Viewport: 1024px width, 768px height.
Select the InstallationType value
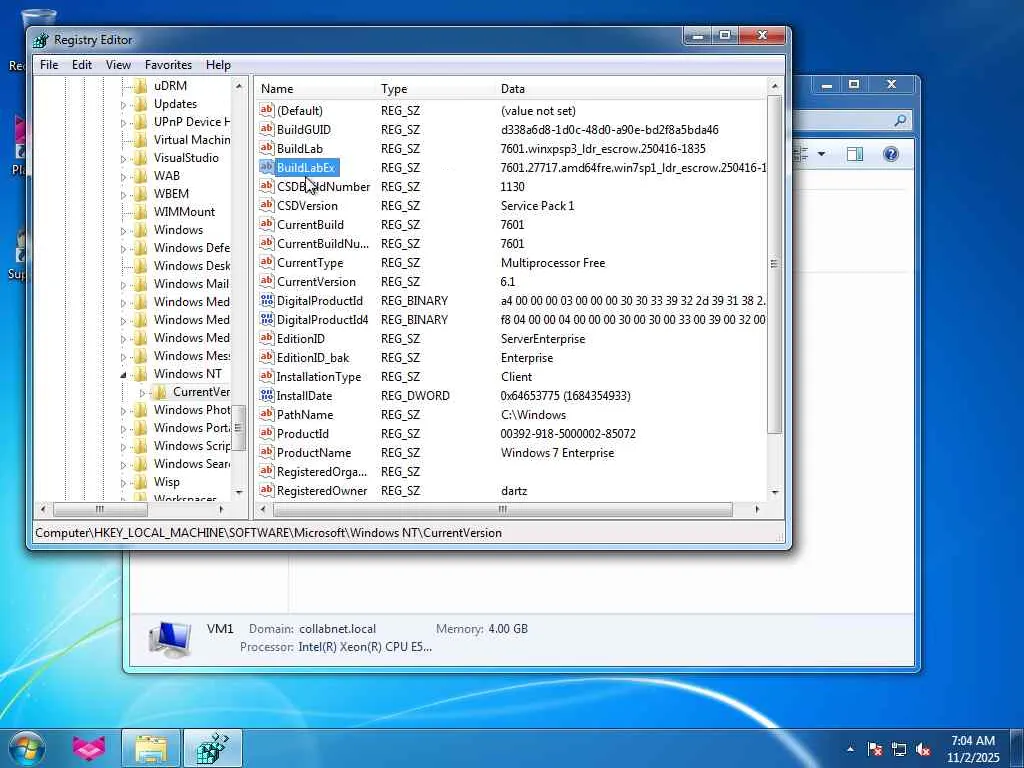coord(319,376)
